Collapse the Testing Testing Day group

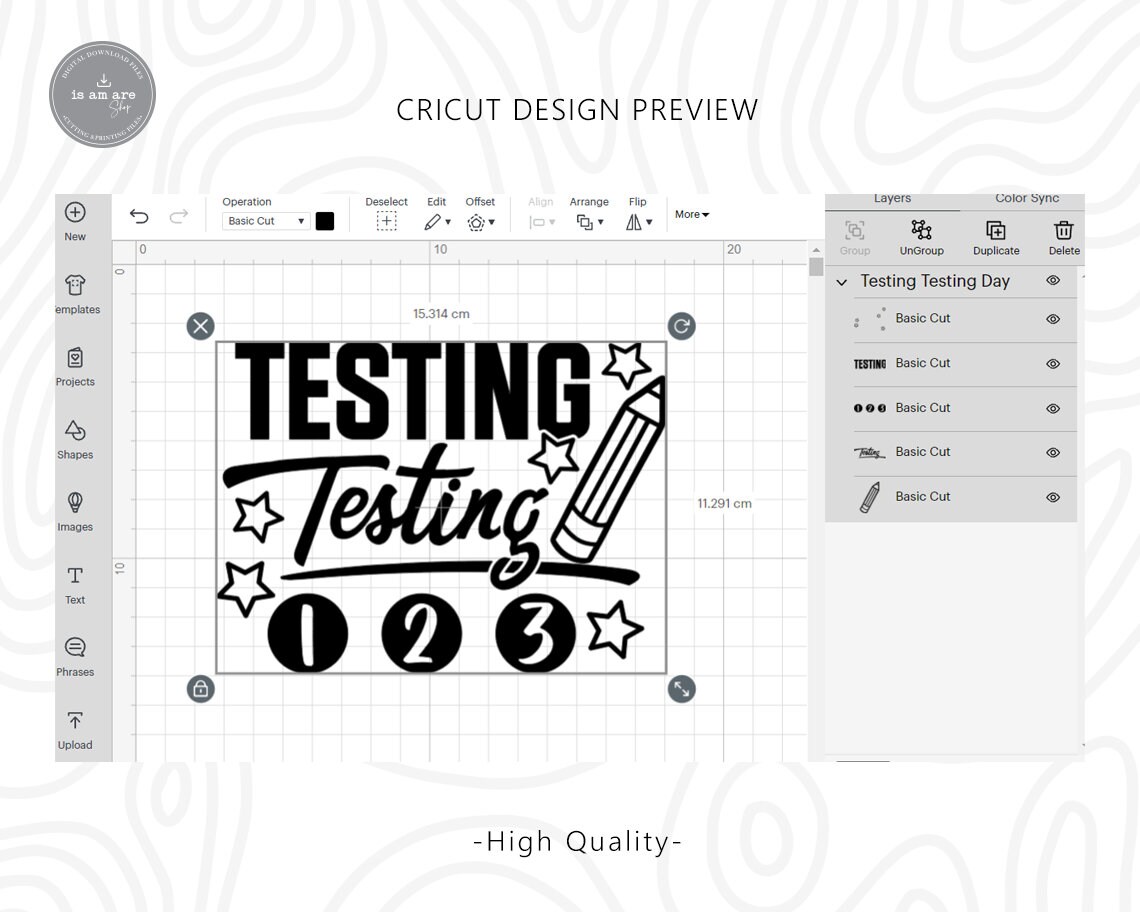842,282
